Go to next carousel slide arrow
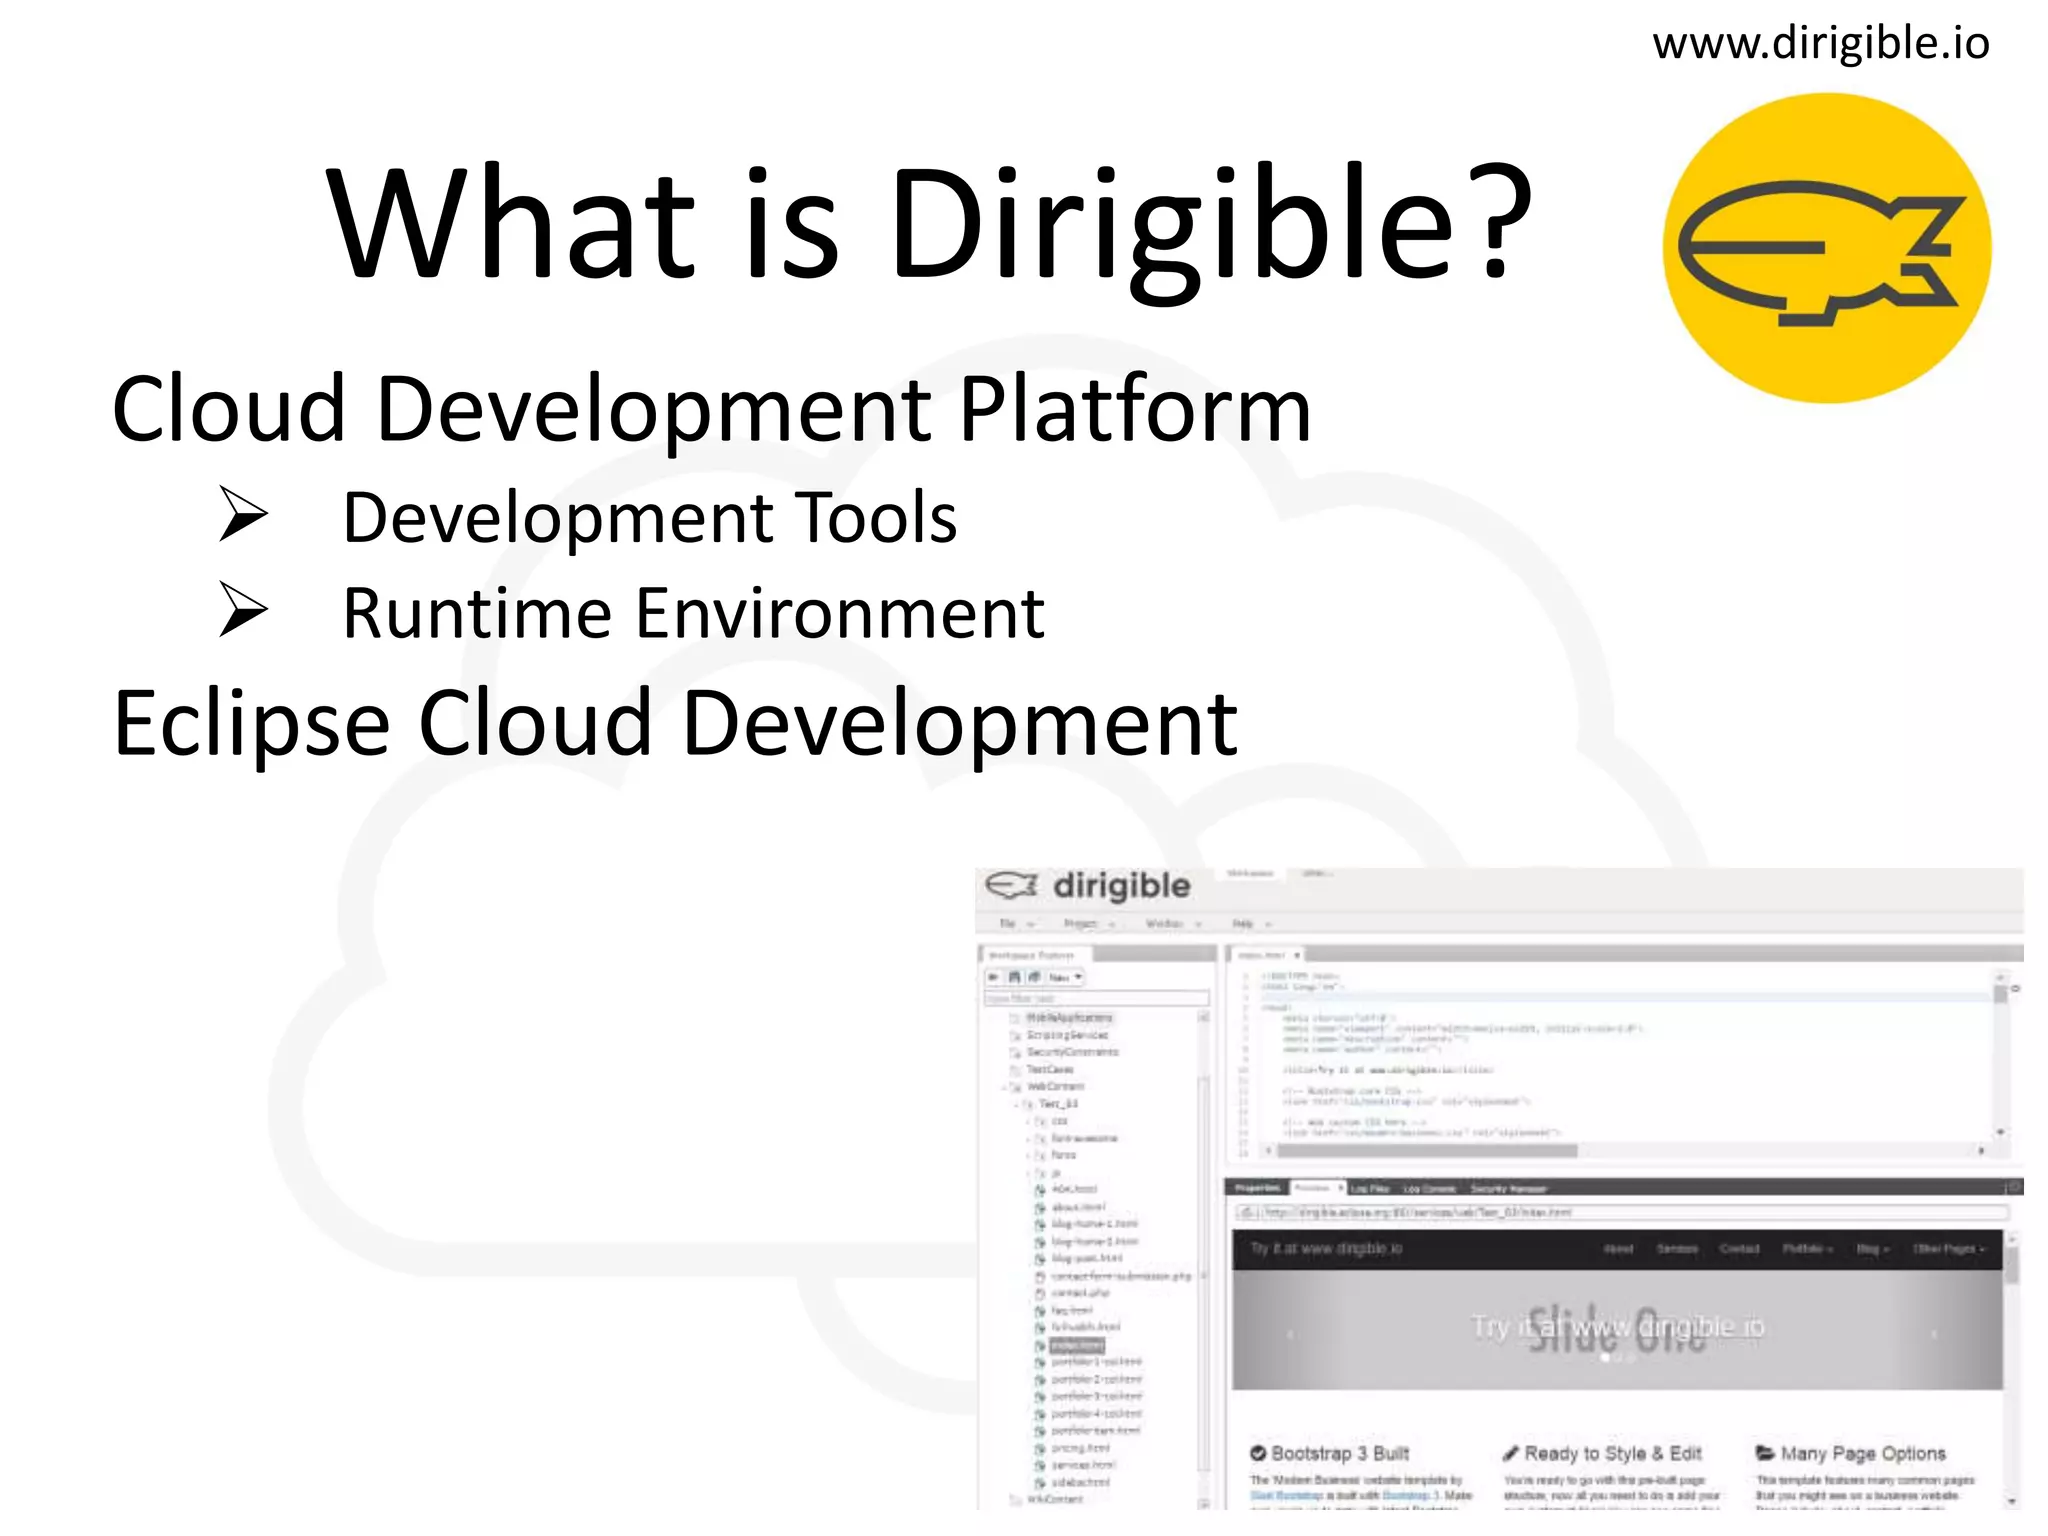 [1933, 1334]
